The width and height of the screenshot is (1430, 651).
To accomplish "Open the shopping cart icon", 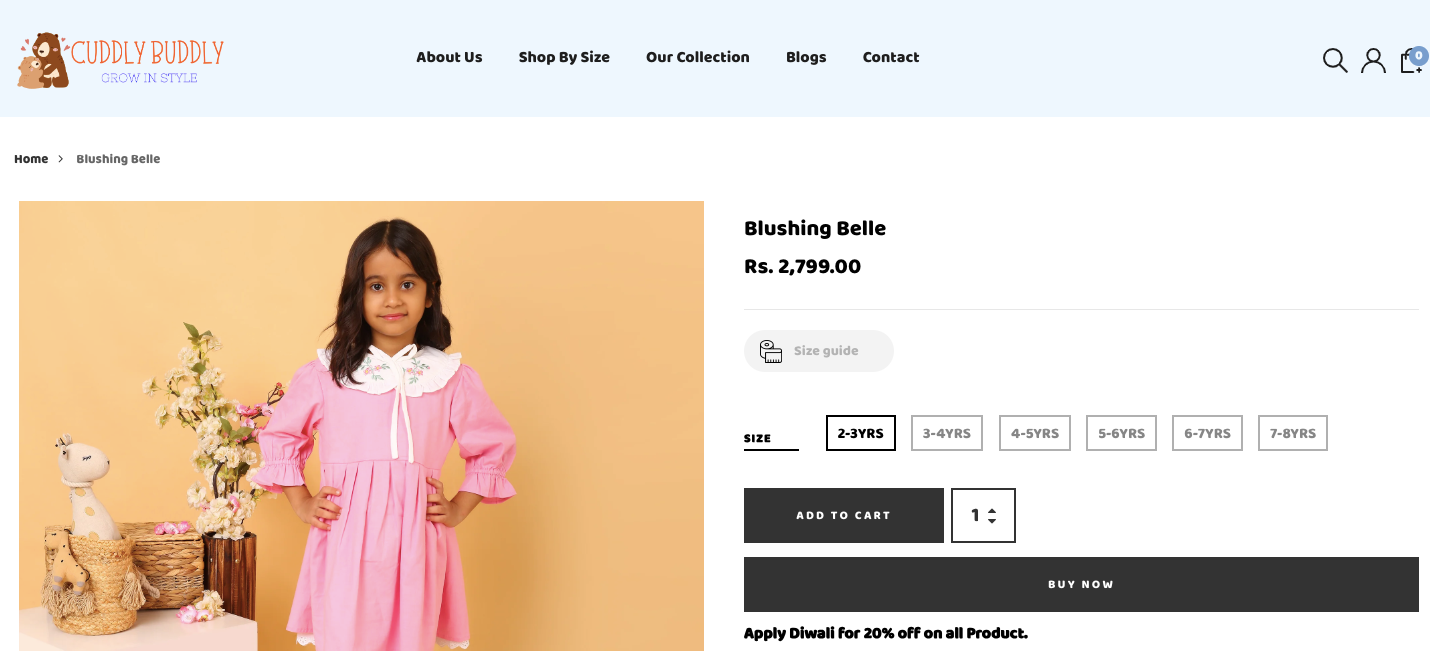I will 1411,61.
